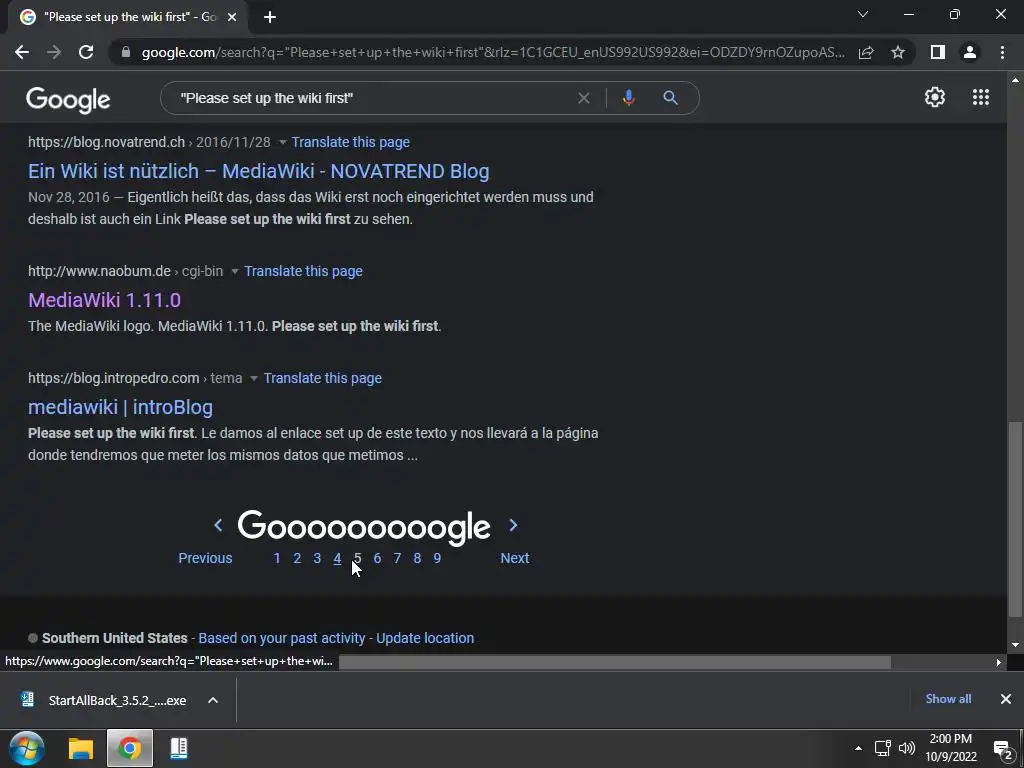Go to results page 7
Screen dimensions: 1024x768
[397, 558]
